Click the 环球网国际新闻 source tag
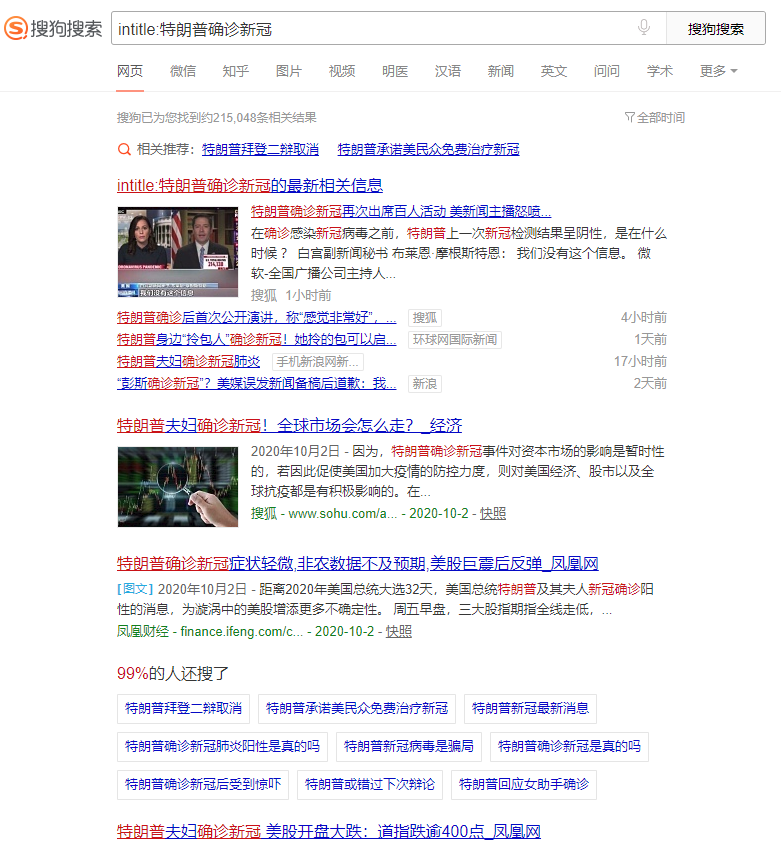The image size is (781, 843). [x=455, y=340]
